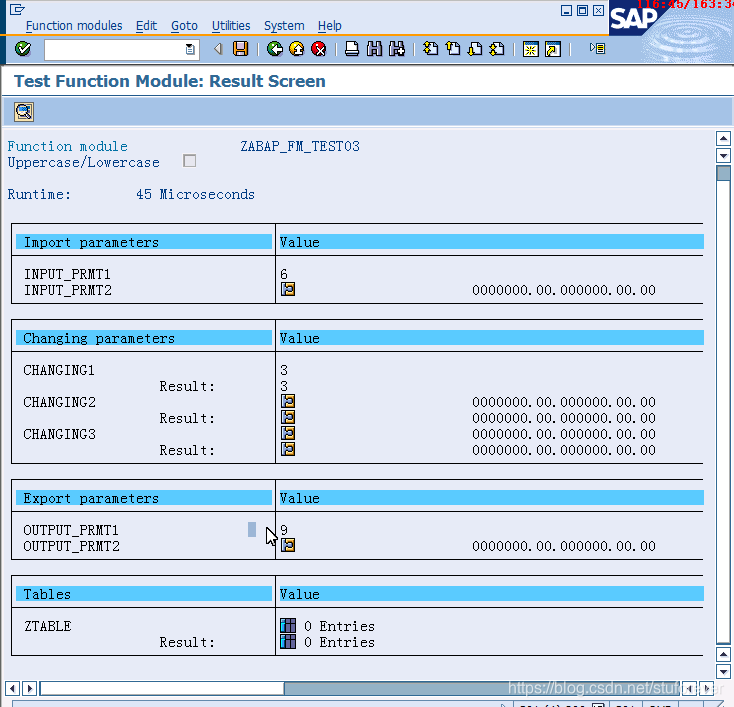The width and height of the screenshot is (734, 707).
Task: Open the Help menu
Action: click(x=330, y=26)
